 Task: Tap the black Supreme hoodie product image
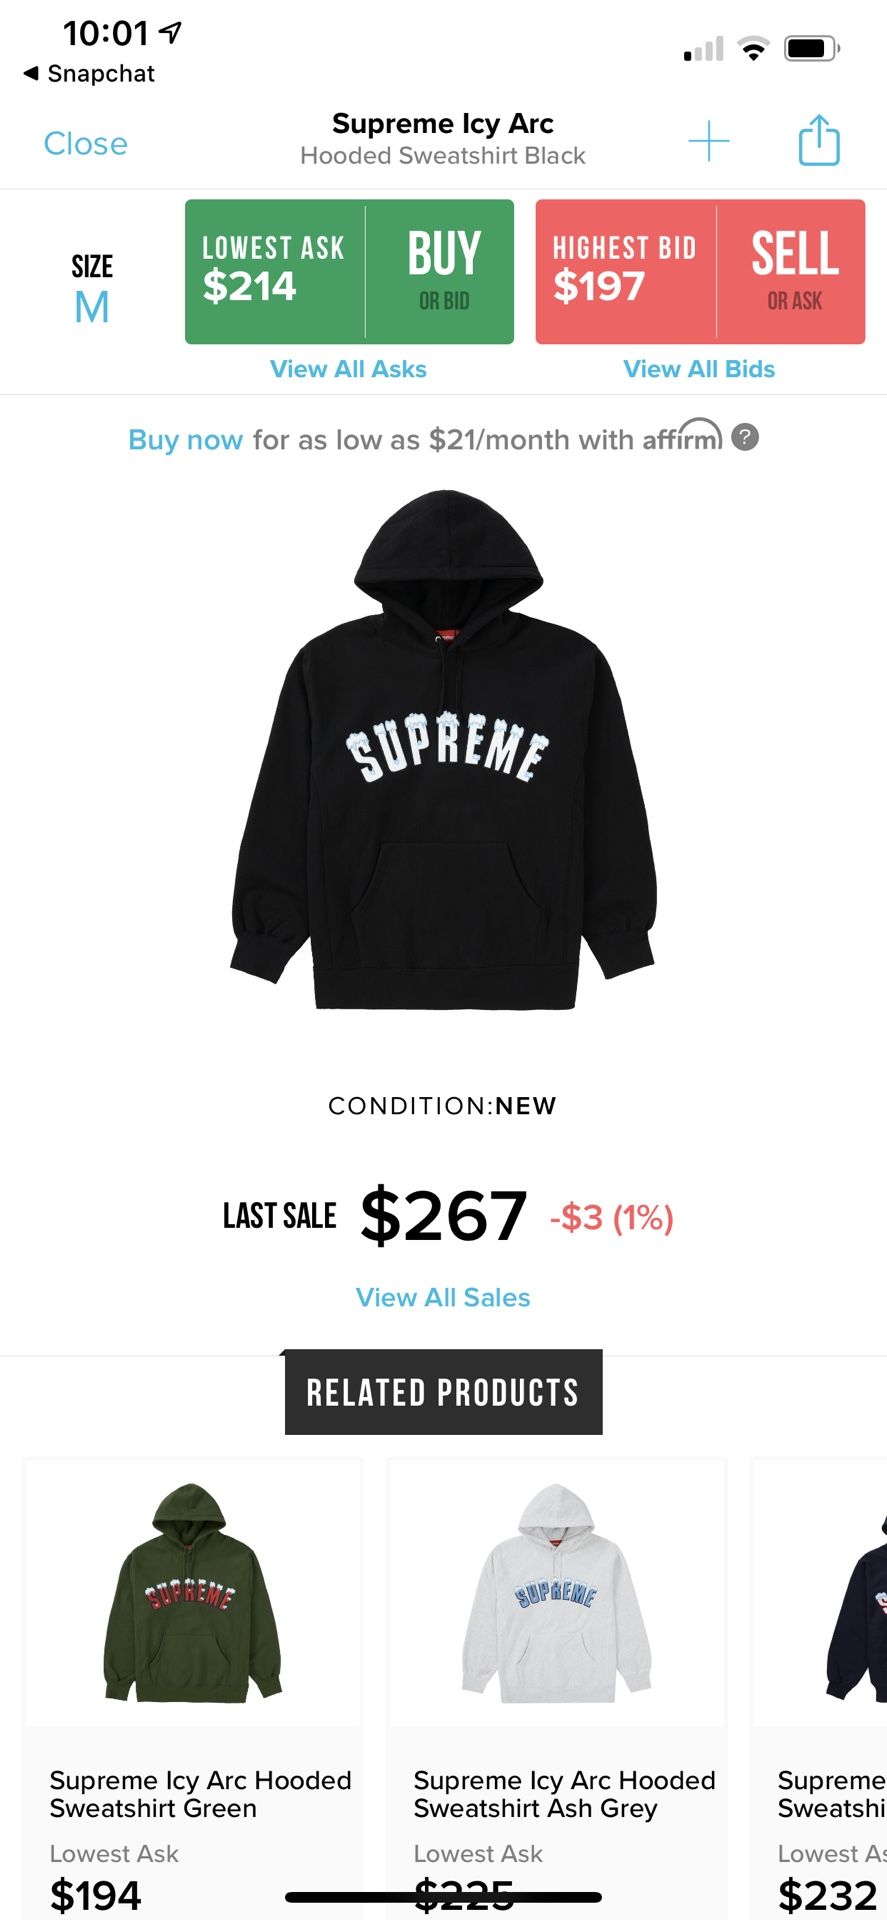tap(444, 750)
